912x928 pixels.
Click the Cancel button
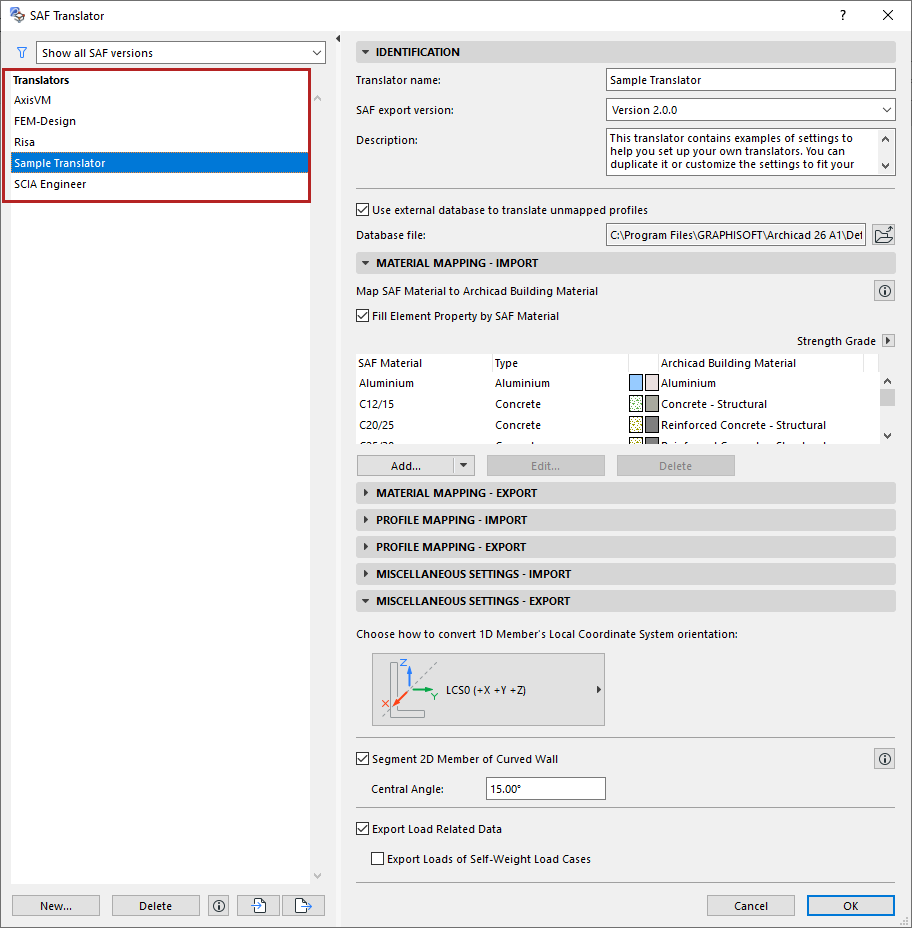[x=750, y=906]
